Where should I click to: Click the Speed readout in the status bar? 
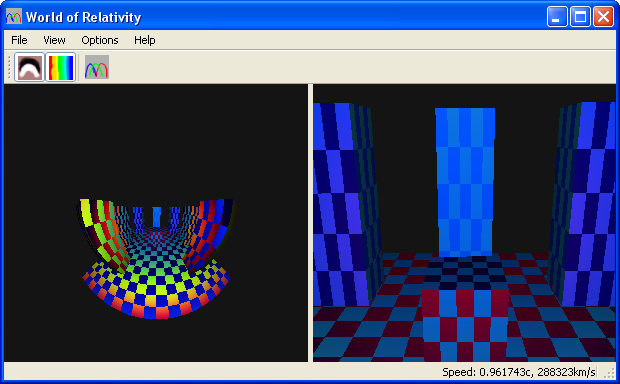(x=519, y=372)
